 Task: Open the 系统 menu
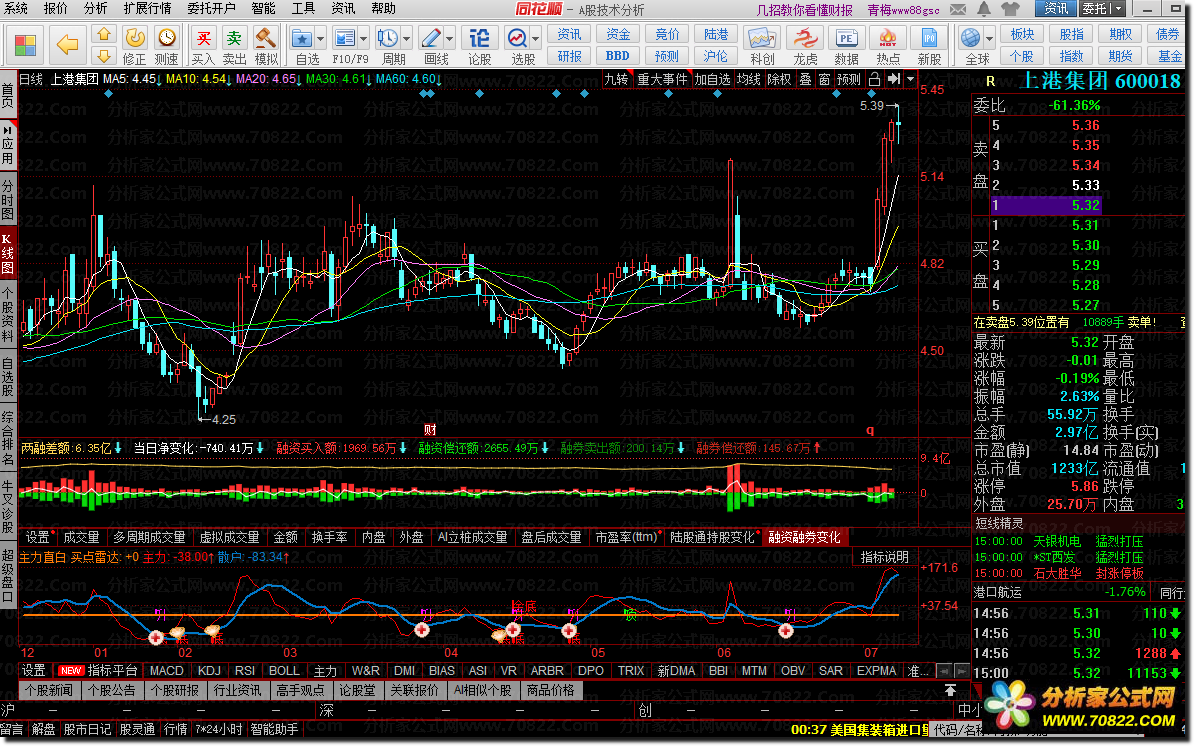click(x=15, y=8)
